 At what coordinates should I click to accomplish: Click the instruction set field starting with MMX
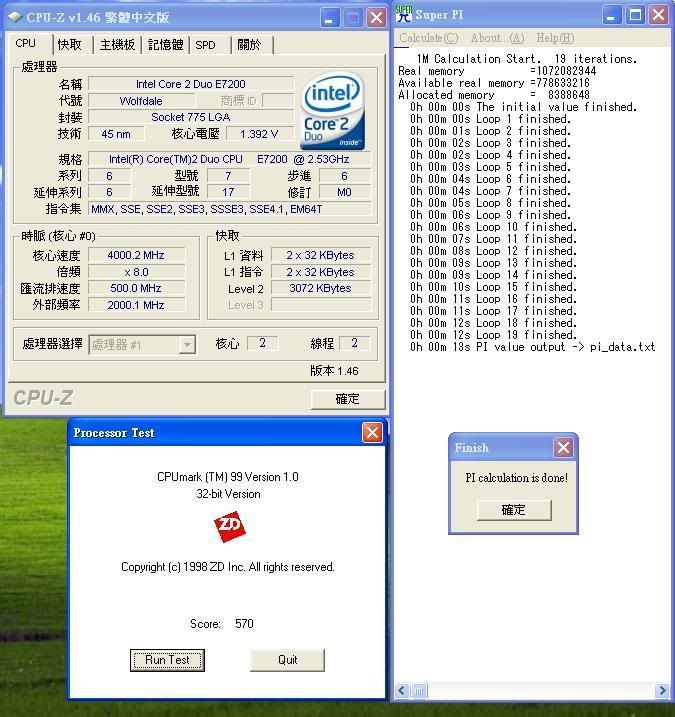pos(230,209)
